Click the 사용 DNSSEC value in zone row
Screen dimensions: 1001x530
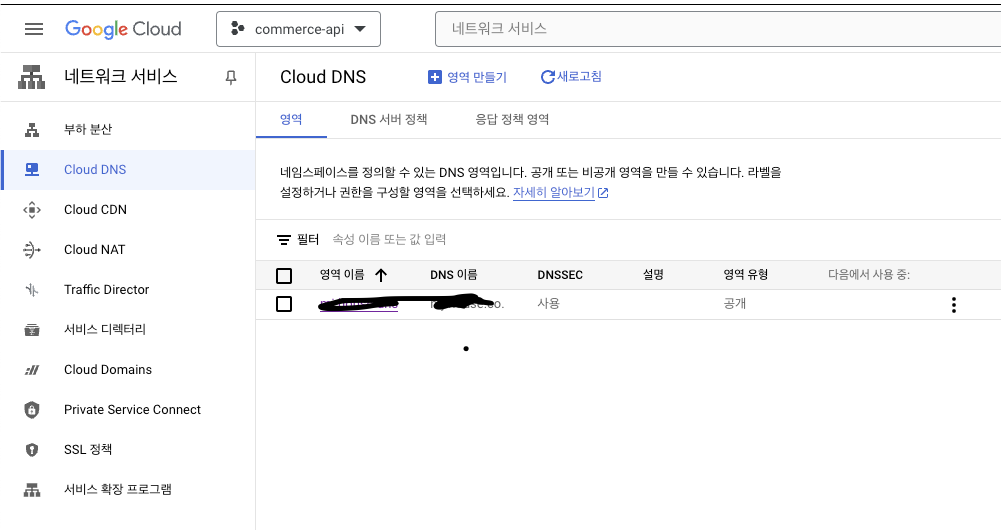point(548,303)
